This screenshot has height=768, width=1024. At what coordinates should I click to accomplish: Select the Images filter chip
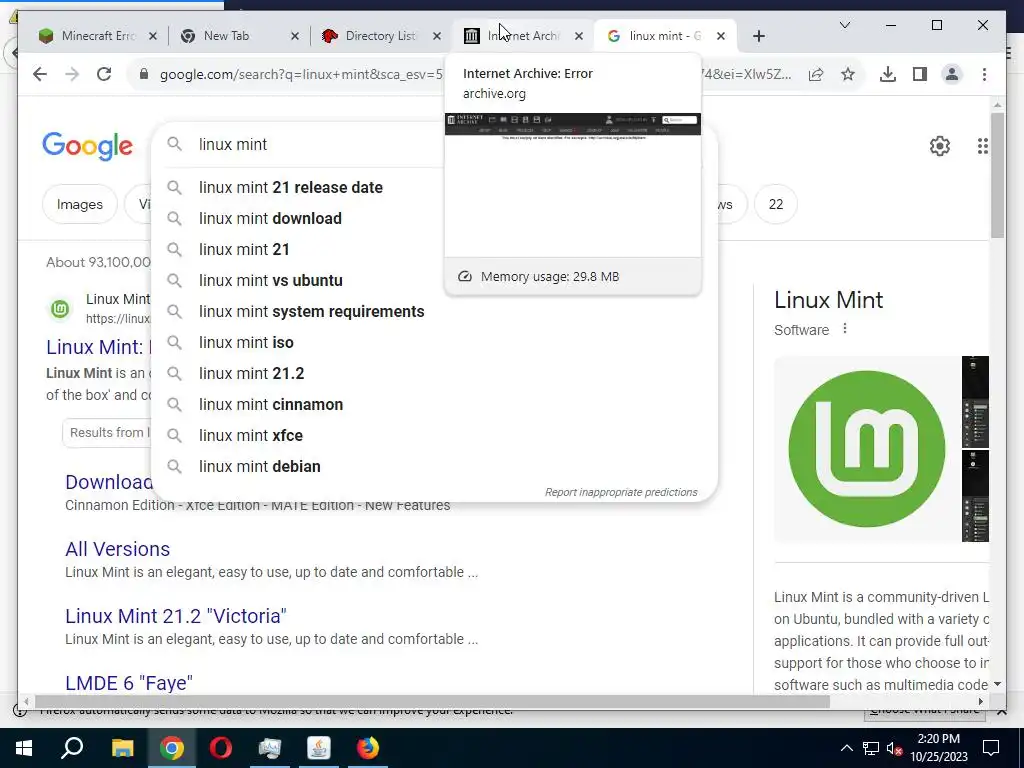[80, 204]
